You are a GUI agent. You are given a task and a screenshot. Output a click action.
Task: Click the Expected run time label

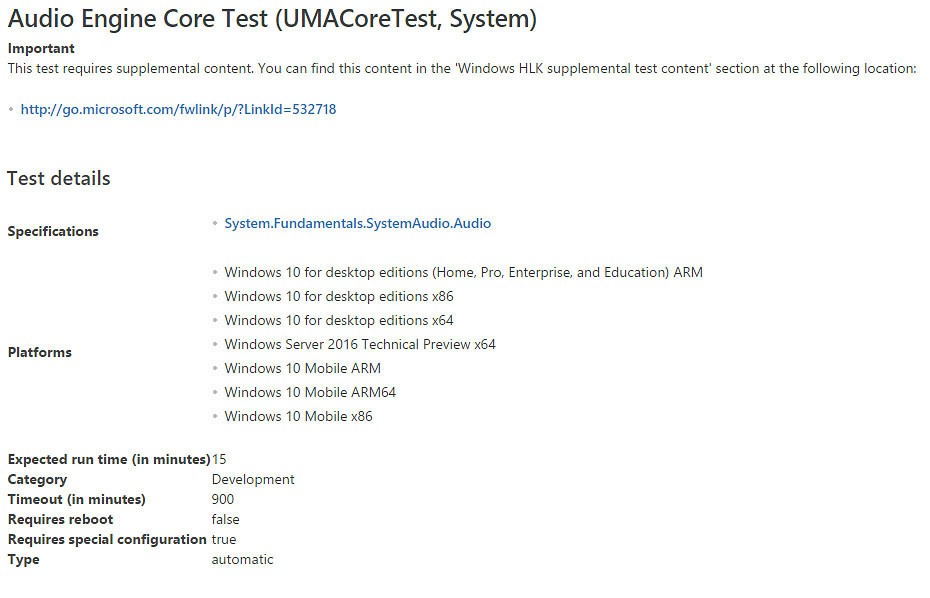click(x=109, y=460)
